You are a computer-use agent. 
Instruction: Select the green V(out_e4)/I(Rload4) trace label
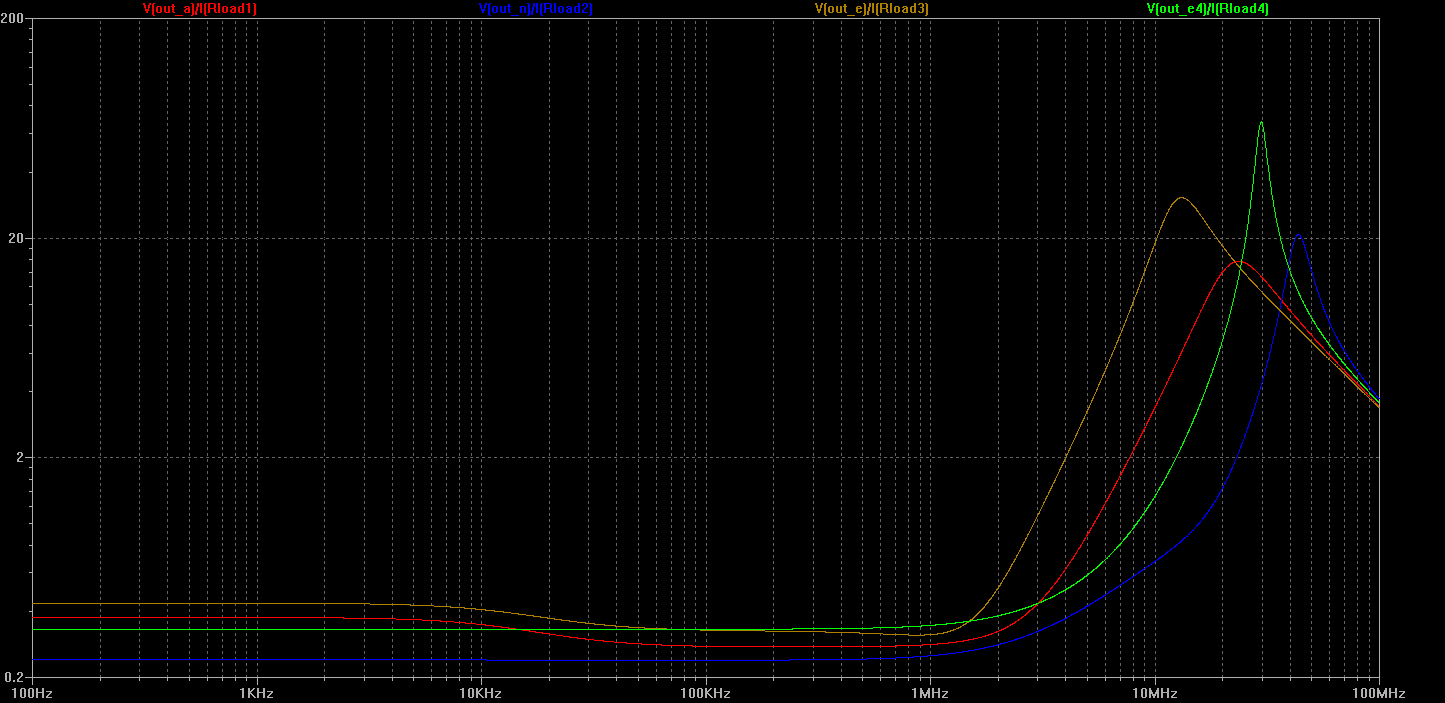coord(1208,9)
